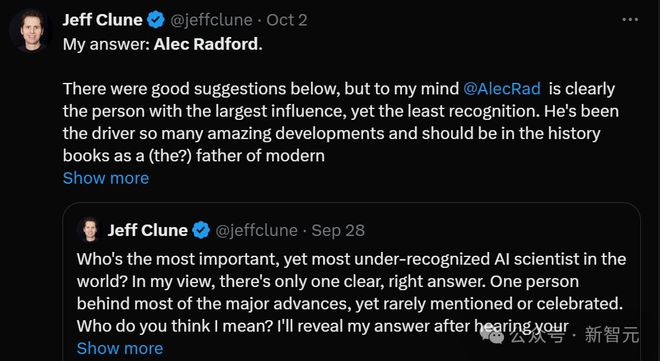Expand the quoted tweet with Show more
Image resolution: width=660 pixels, height=361 pixels.
pyautogui.click(x=120, y=348)
